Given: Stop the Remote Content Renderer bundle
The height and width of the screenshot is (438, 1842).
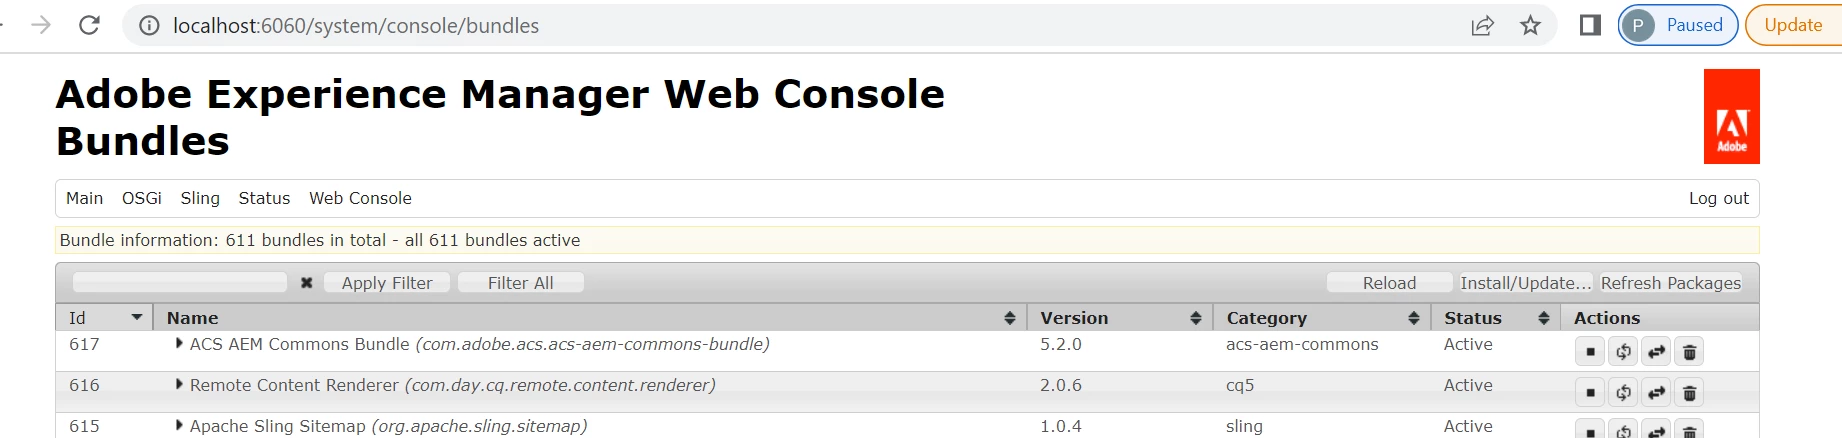Looking at the screenshot, I should 1590,393.
